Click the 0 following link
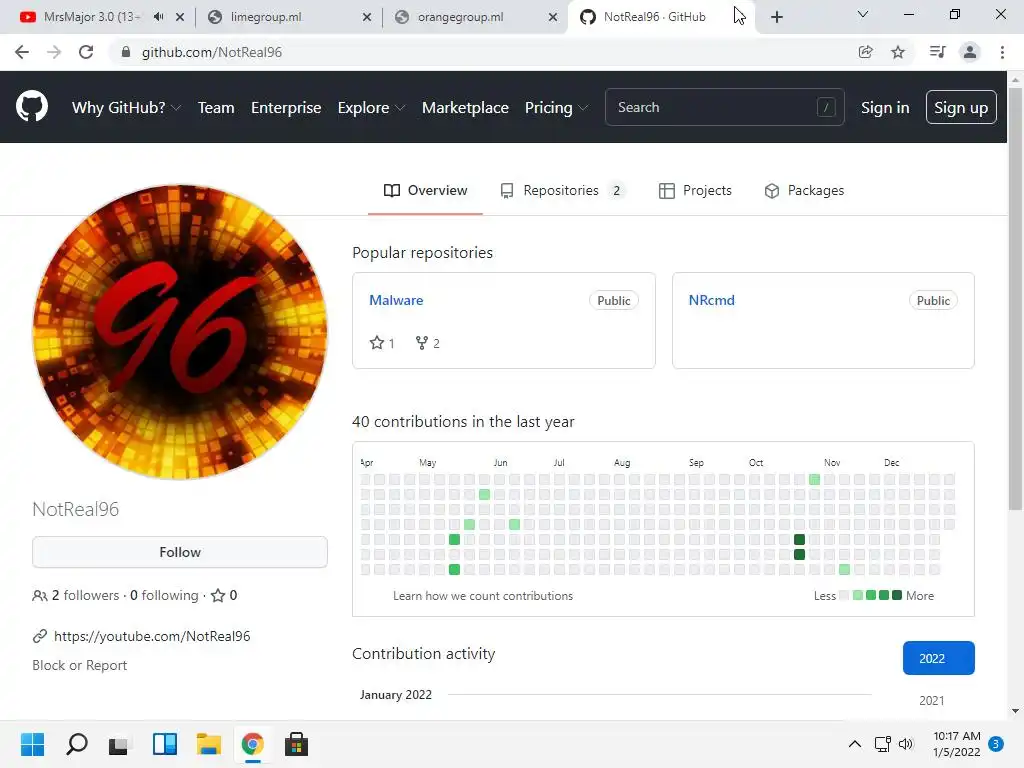Viewport: 1024px width, 768px height. point(164,596)
